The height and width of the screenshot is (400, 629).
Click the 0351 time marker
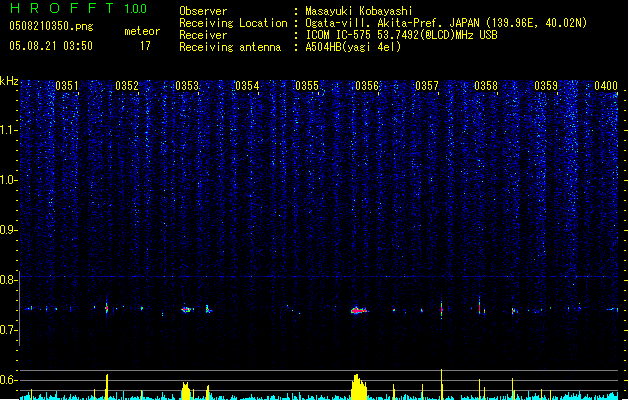(x=67, y=86)
